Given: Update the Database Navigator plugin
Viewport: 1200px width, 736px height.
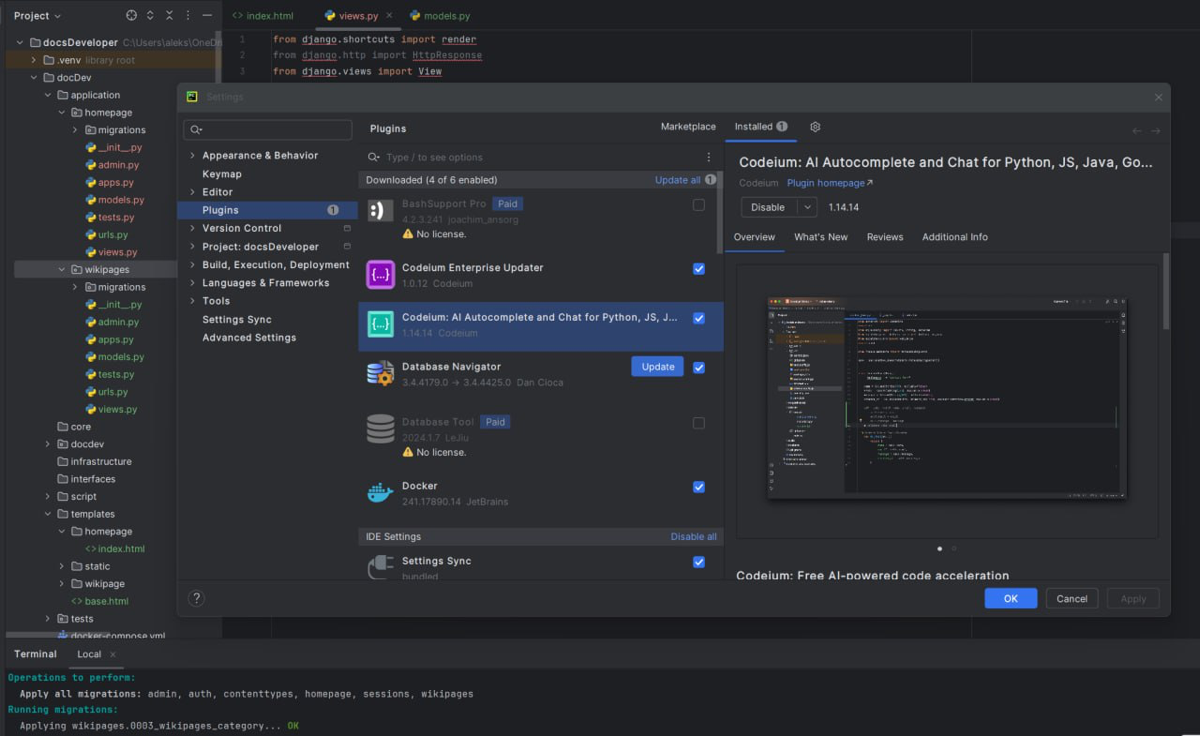Looking at the screenshot, I should click(x=658, y=367).
